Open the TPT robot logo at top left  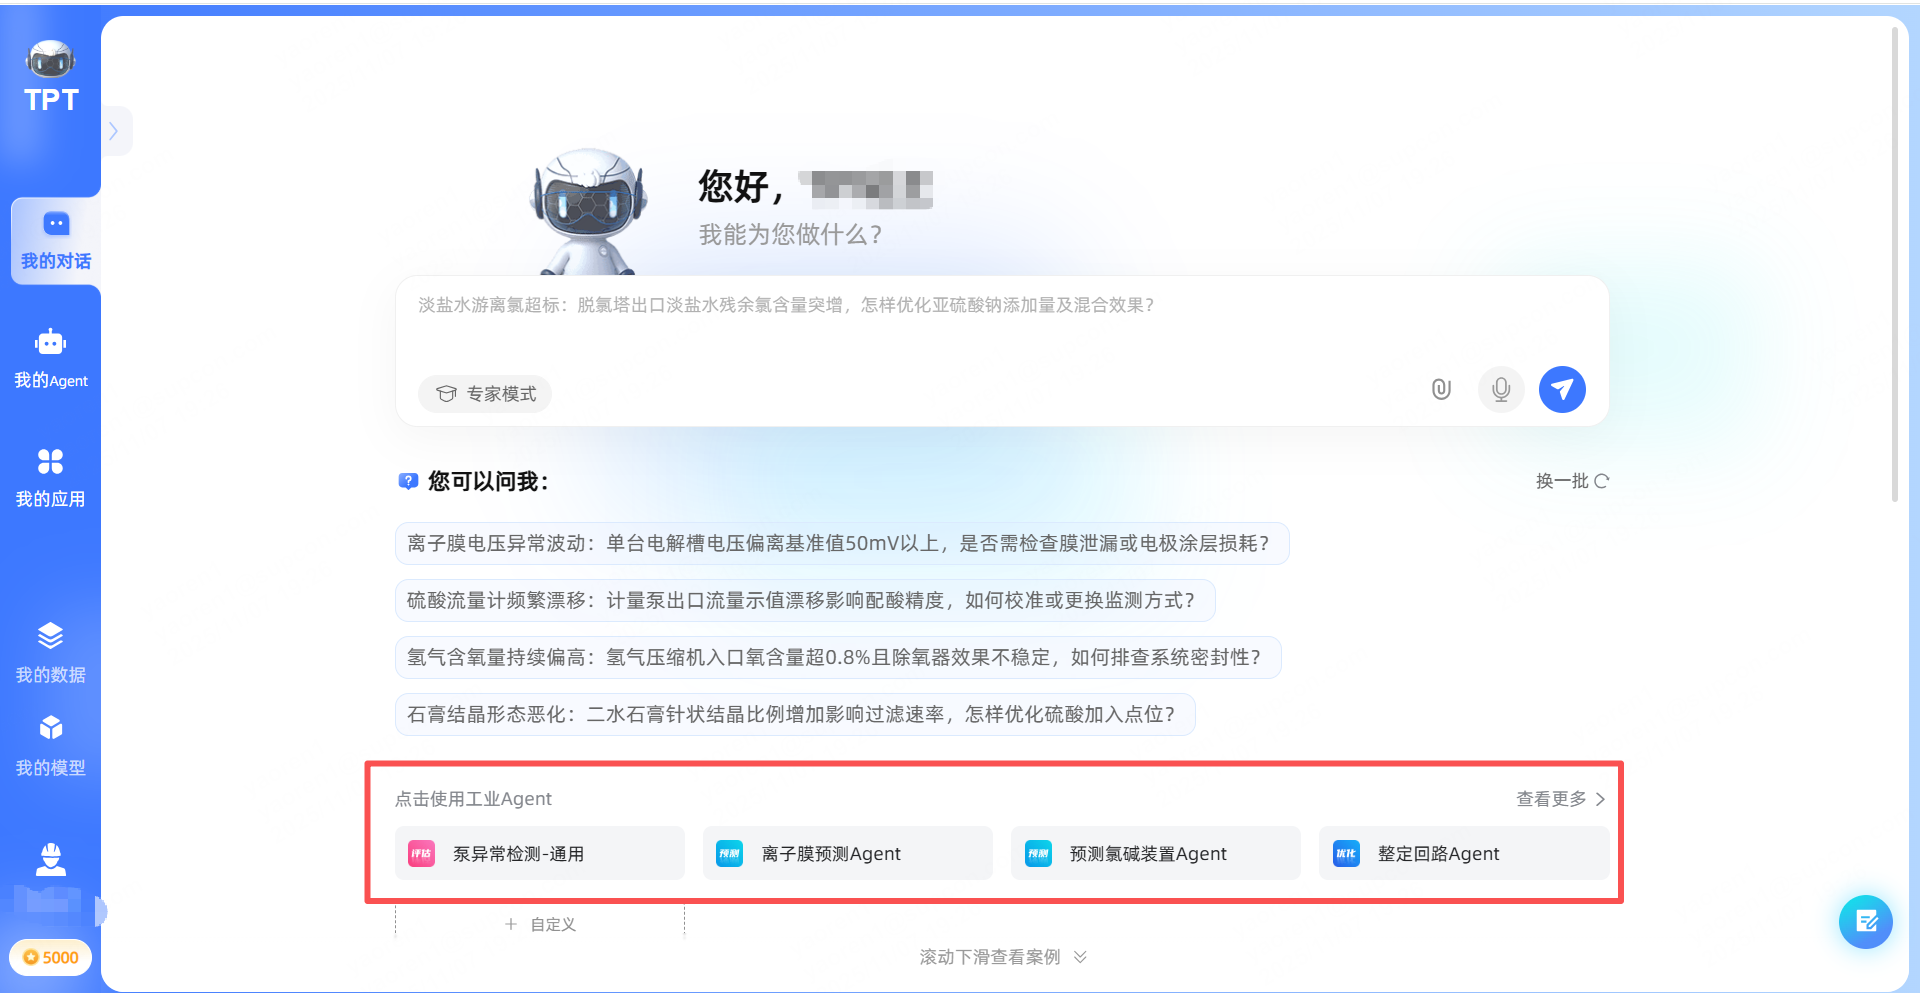50,60
